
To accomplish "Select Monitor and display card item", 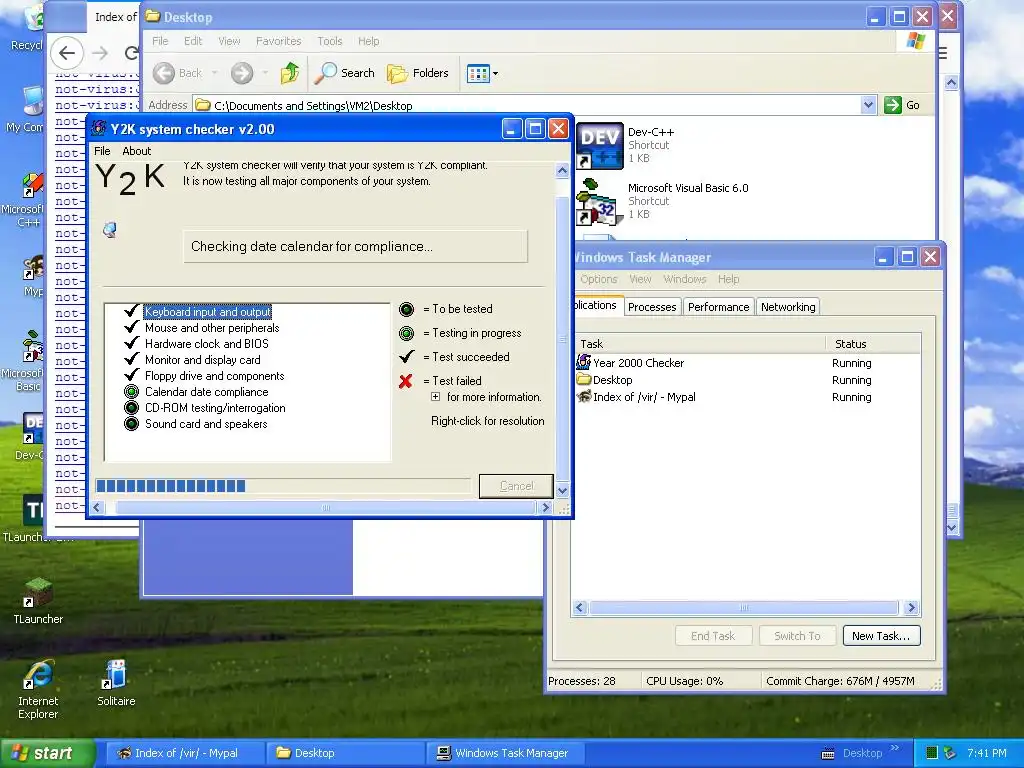I will point(202,360).
